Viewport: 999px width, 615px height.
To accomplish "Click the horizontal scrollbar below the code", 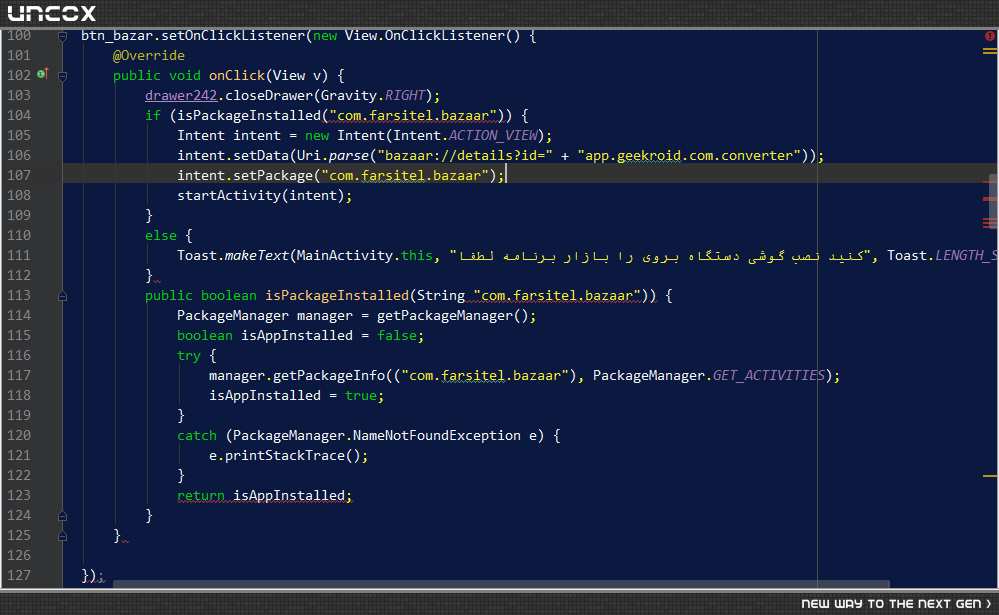I will (x=501, y=584).
